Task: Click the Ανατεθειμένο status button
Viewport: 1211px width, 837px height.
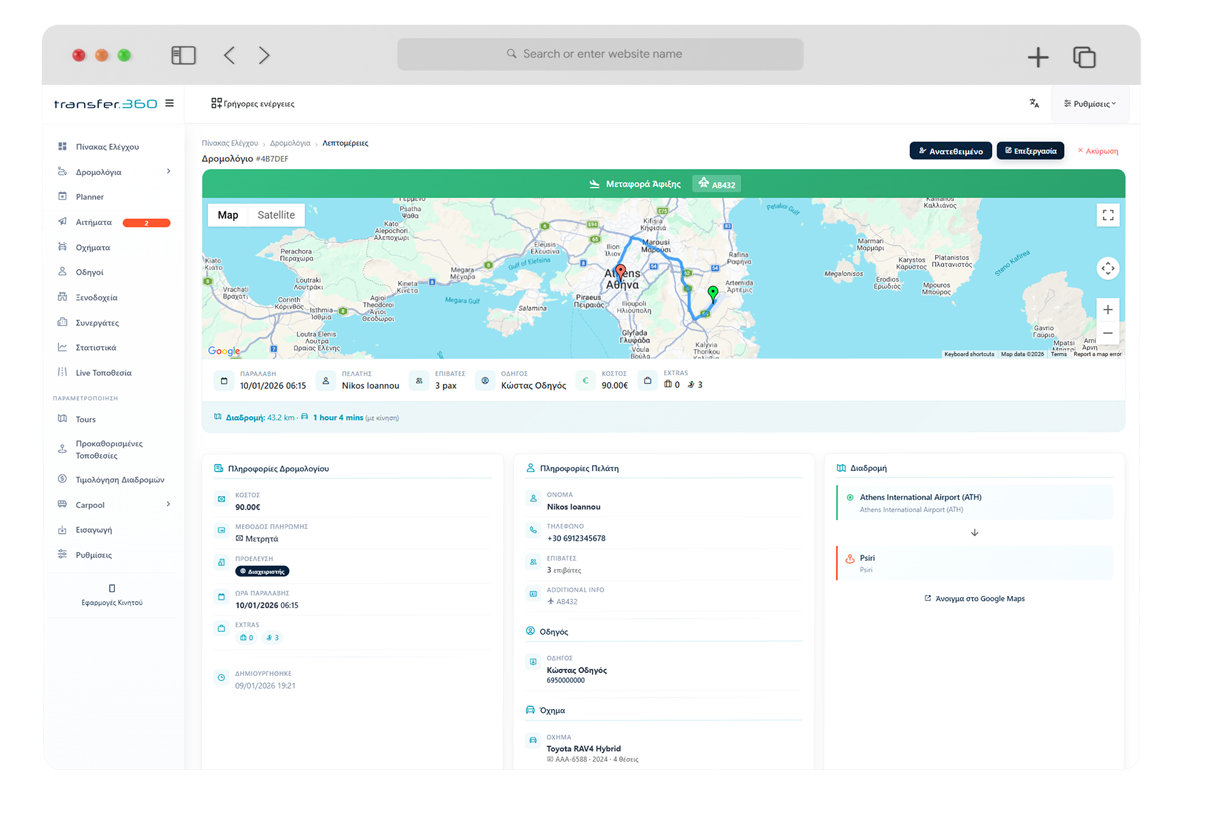Action: coord(950,151)
